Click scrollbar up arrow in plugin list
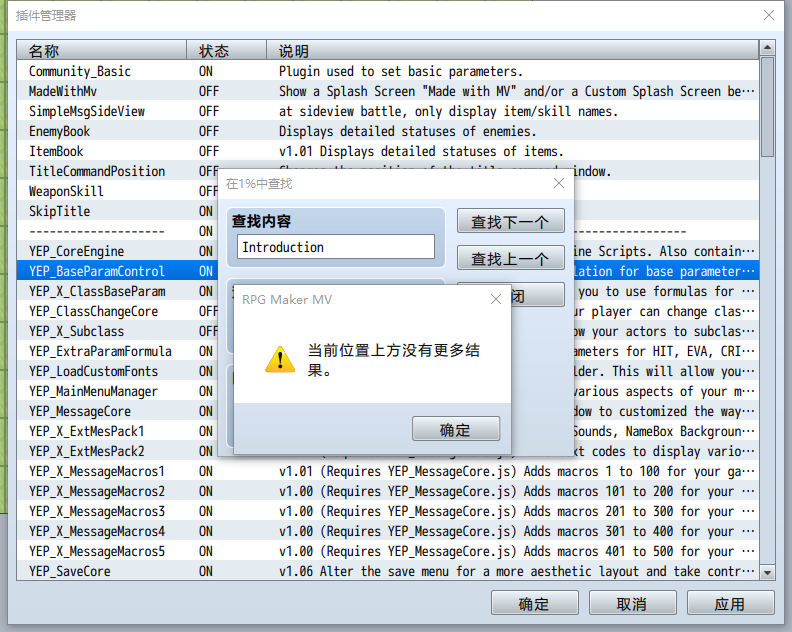The image size is (792, 632). (x=767, y=47)
